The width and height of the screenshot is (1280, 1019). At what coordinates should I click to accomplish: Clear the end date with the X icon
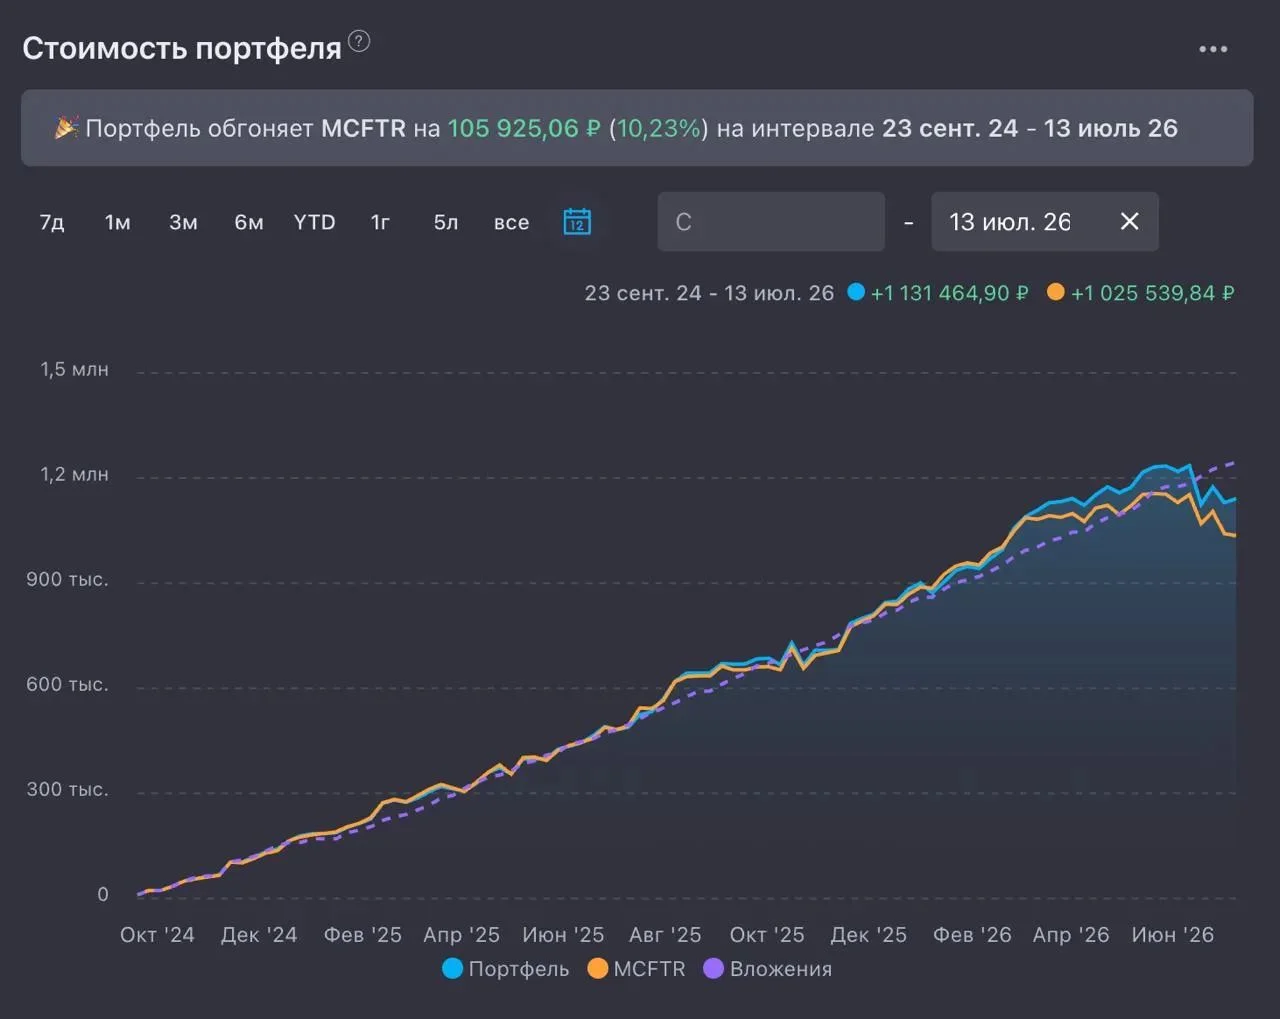pyautogui.click(x=1129, y=221)
